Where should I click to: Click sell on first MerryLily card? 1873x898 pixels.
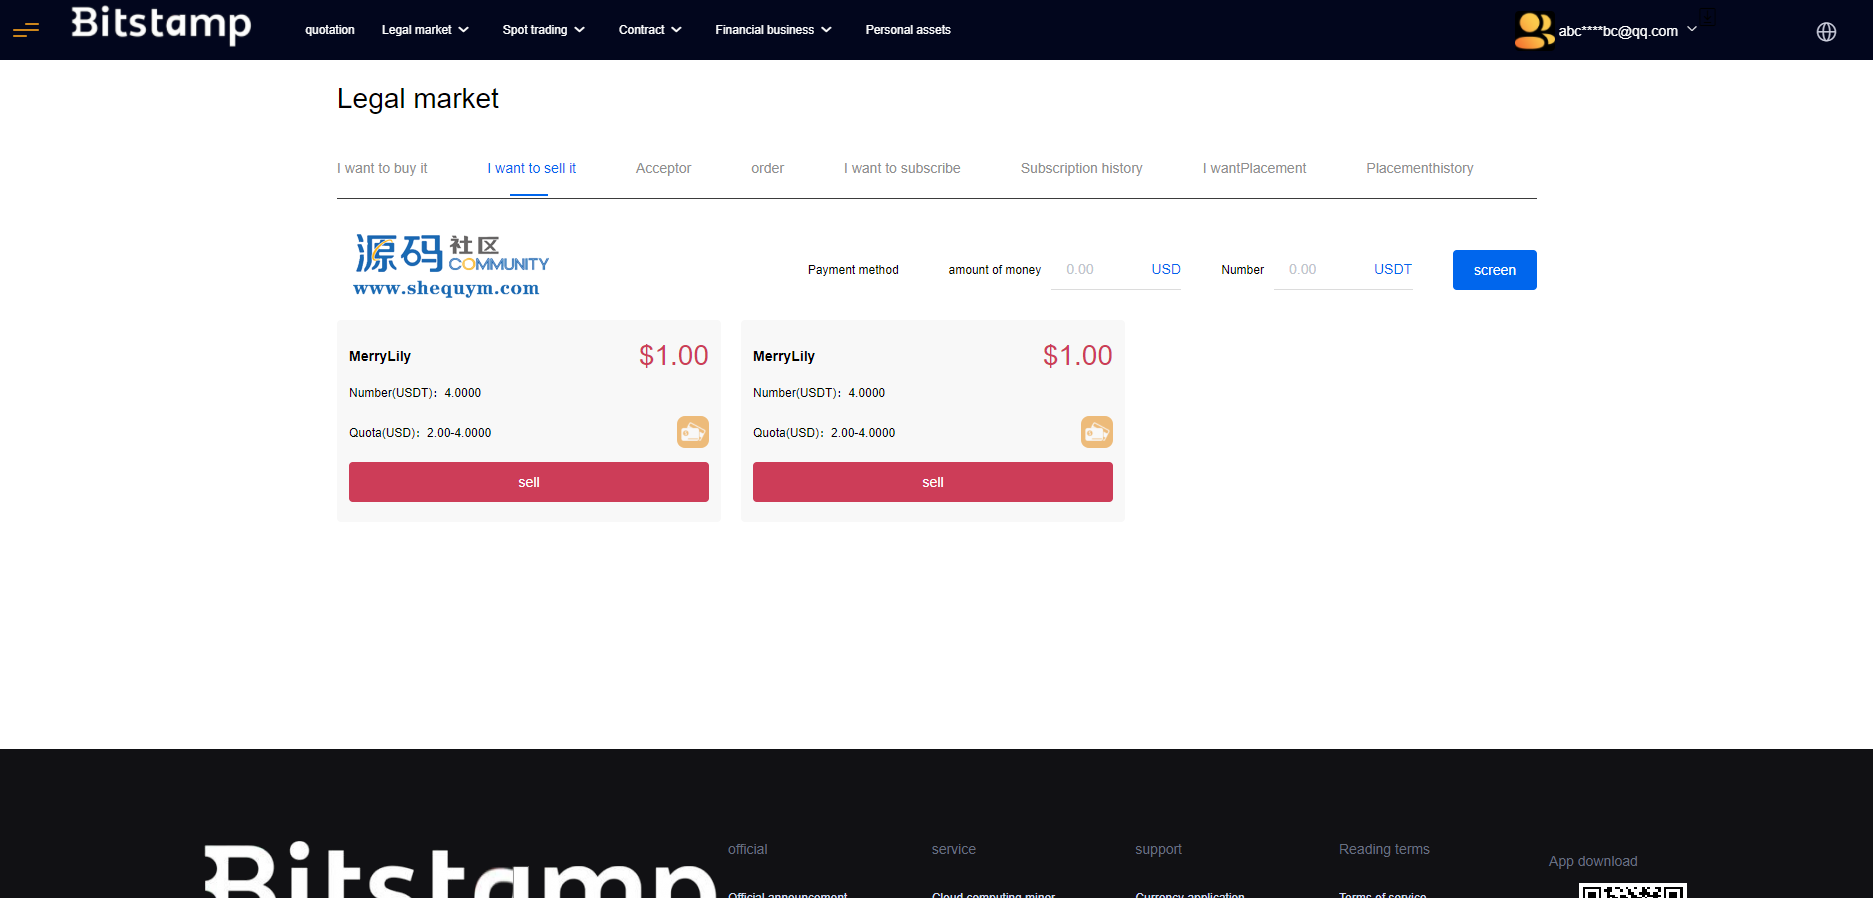click(529, 482)
